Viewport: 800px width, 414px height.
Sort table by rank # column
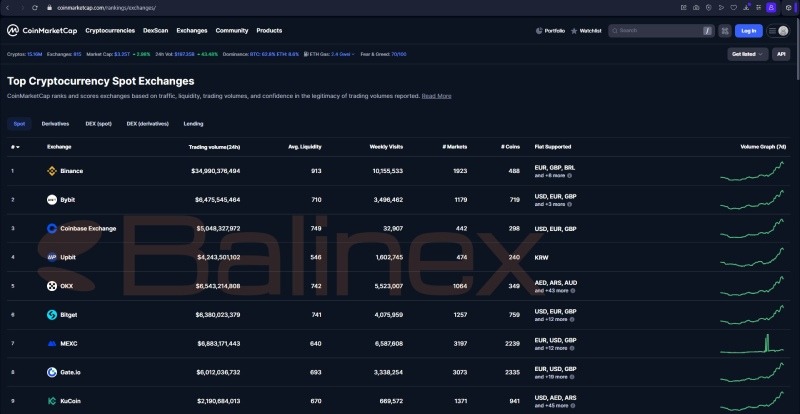coord(15,147)
